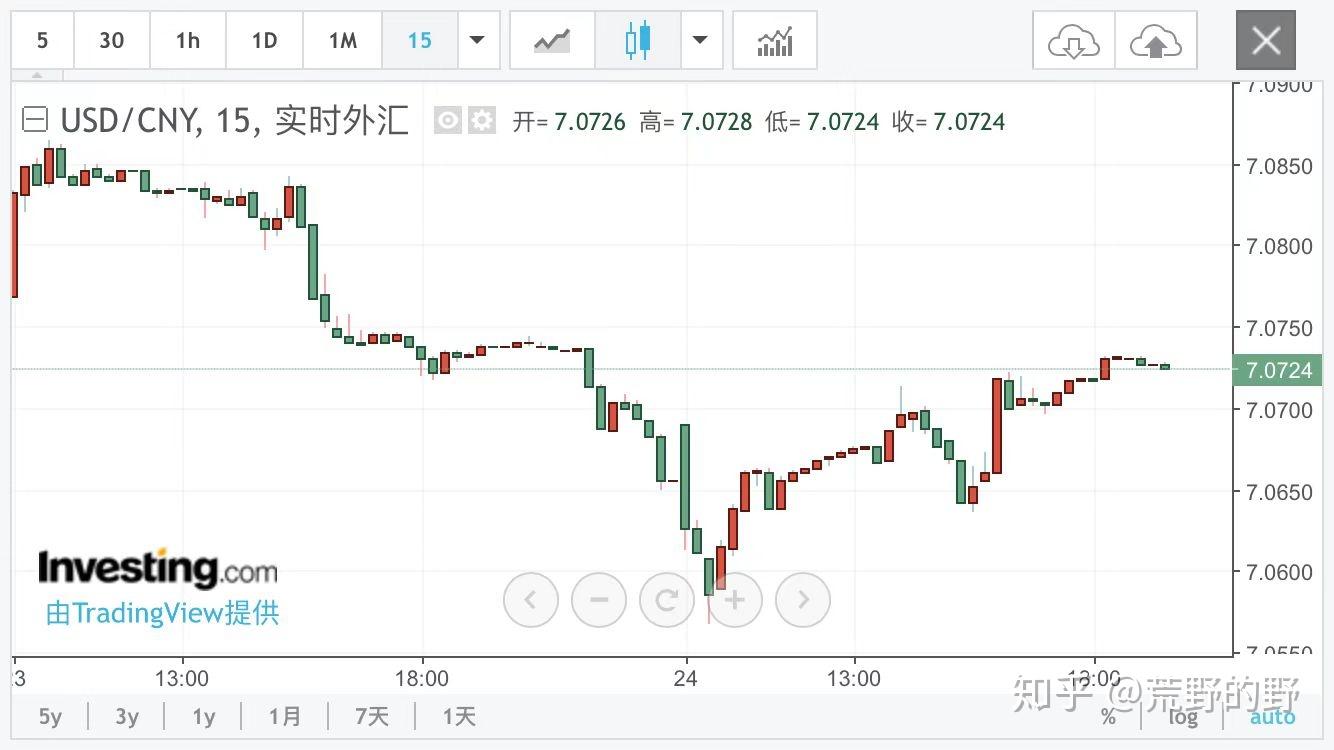Enable logarithmic scale with the log toggle
This screenshot has width=1334, height=750.
pyautogui.click(x=1183, y=717)
